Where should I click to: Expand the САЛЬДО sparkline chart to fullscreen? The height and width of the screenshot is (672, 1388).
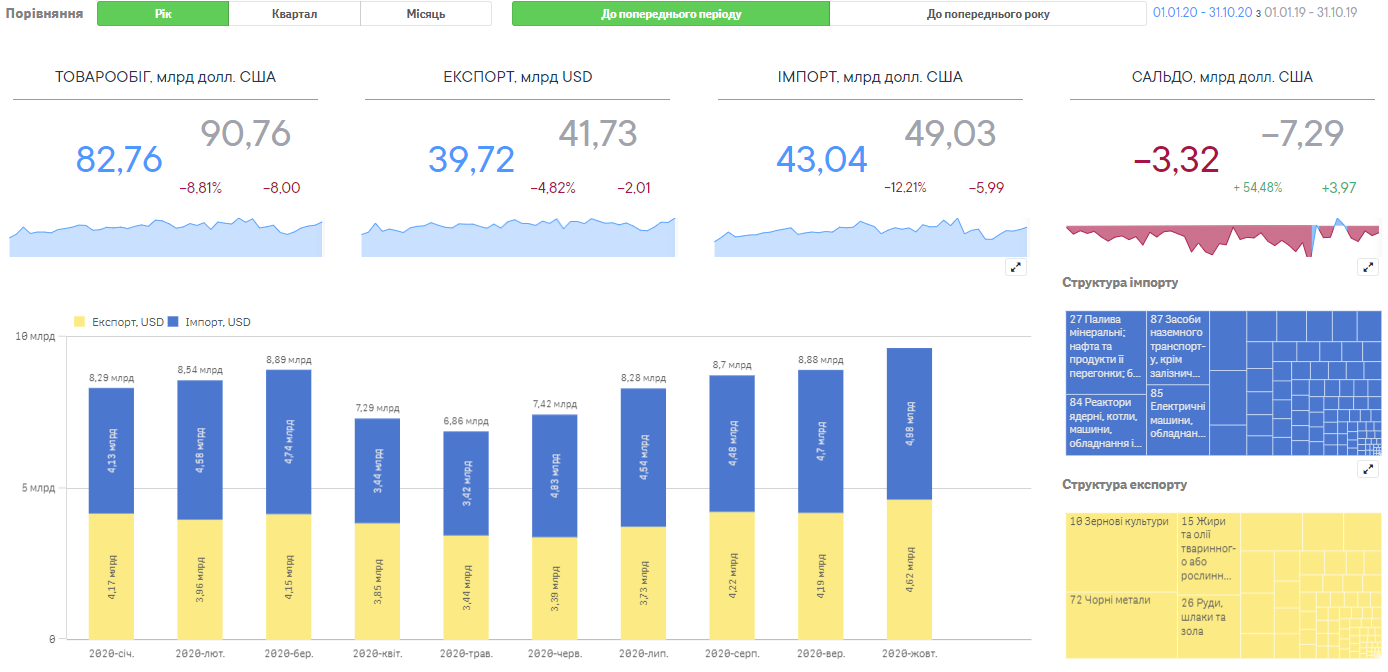click(1368, 267)
